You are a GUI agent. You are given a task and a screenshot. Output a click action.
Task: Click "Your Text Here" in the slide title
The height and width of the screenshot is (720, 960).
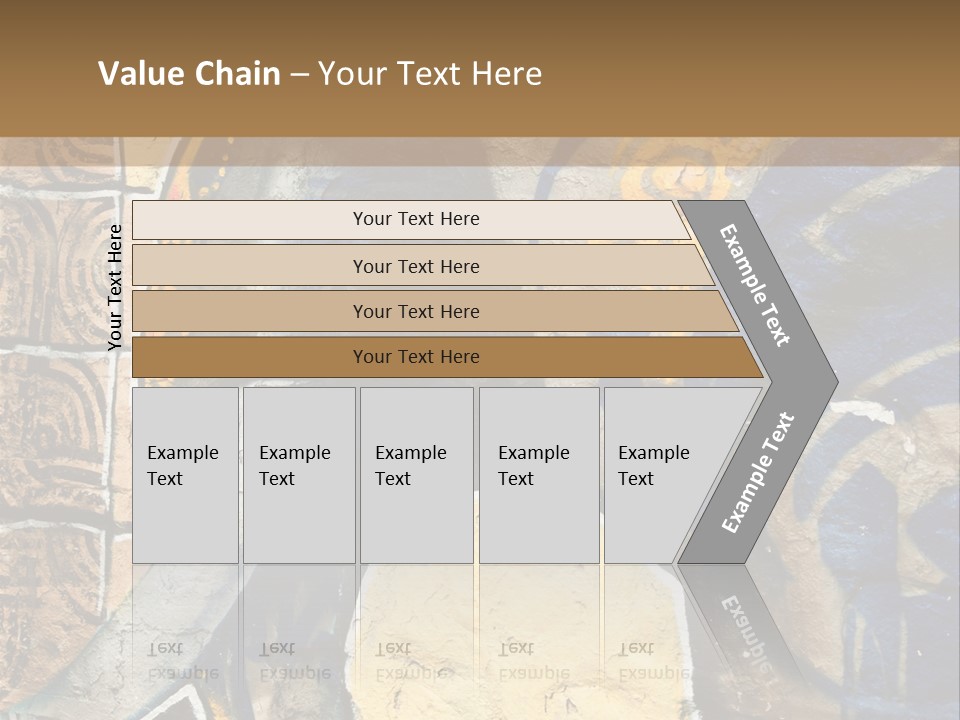[x=430, y=74]
